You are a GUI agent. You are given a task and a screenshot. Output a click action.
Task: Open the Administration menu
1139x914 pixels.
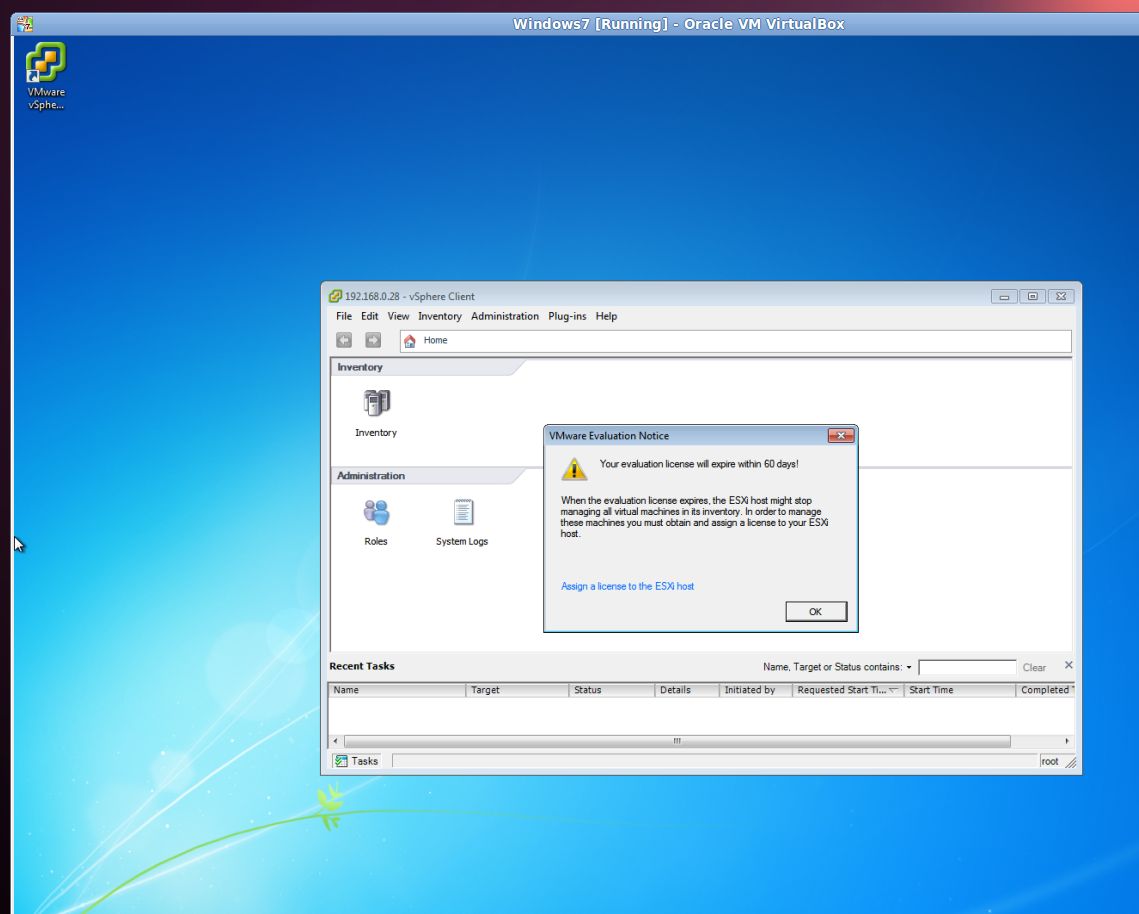coord(505,316)
